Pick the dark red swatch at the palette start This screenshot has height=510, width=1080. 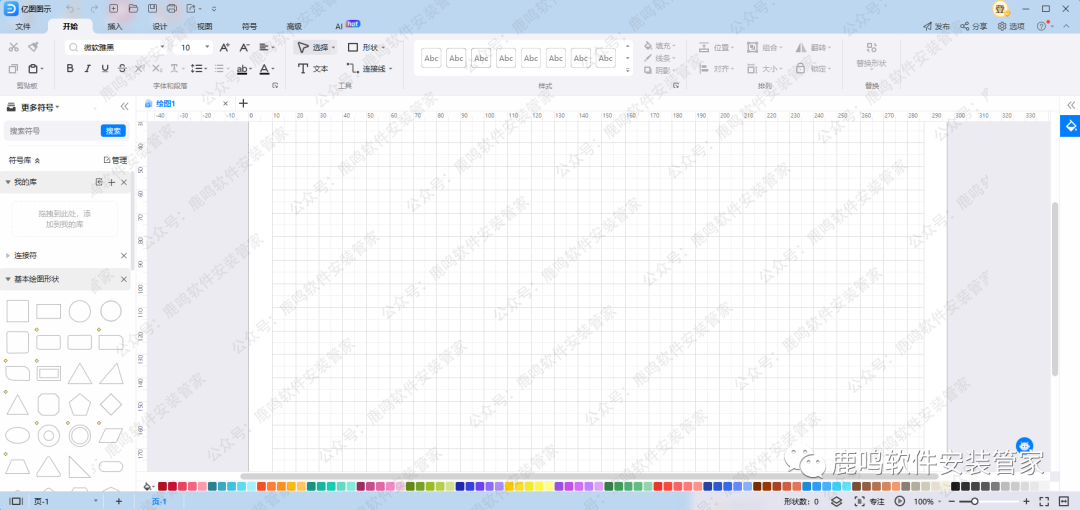click(x=162, y=487)
